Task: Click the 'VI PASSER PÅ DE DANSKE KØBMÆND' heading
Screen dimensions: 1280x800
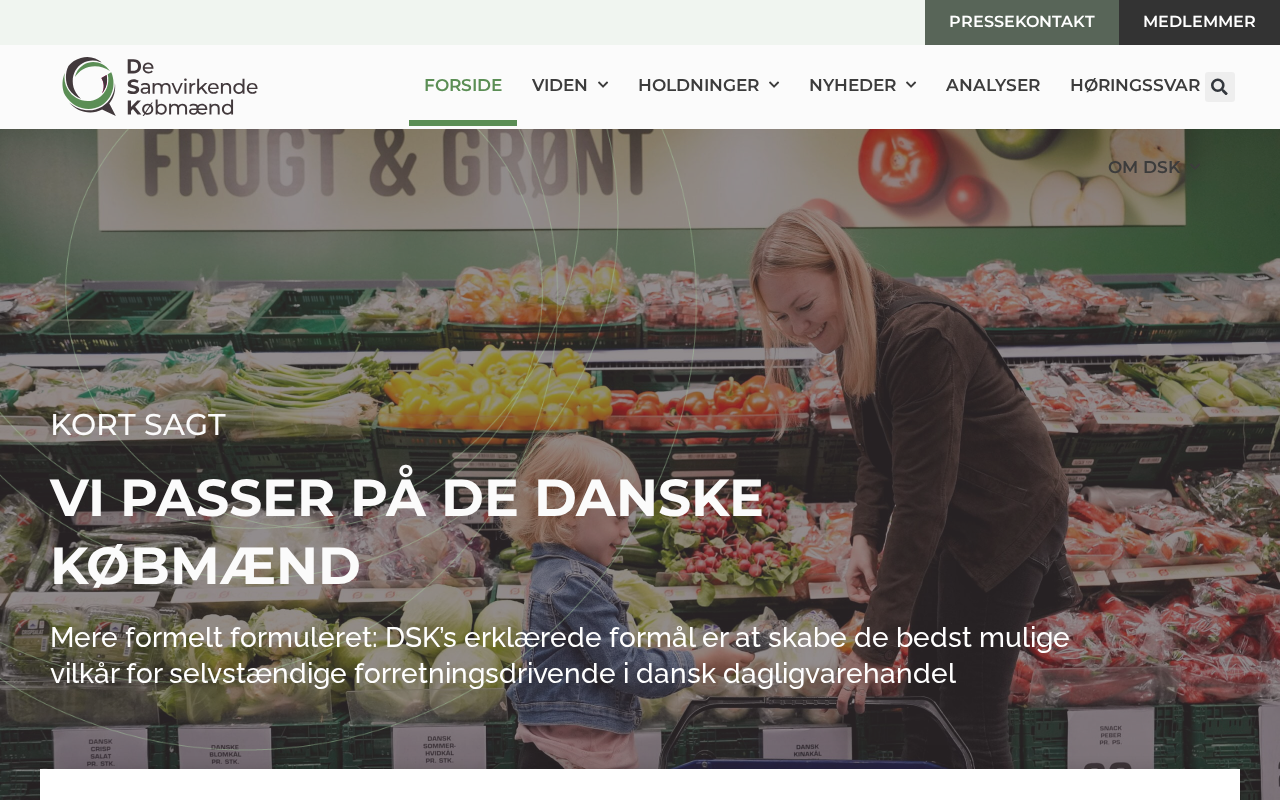Action: tap(407, 531)
